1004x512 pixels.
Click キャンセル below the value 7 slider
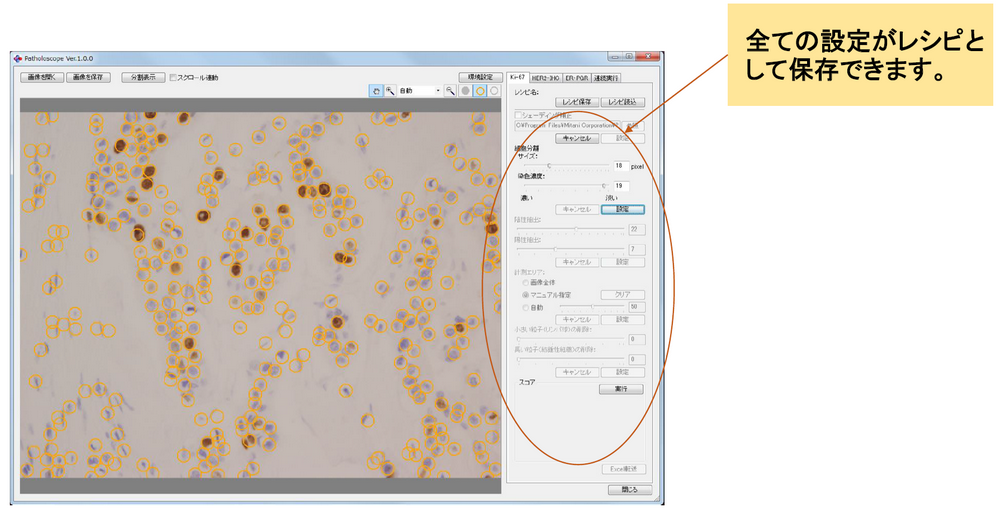[x=577, y=262]
